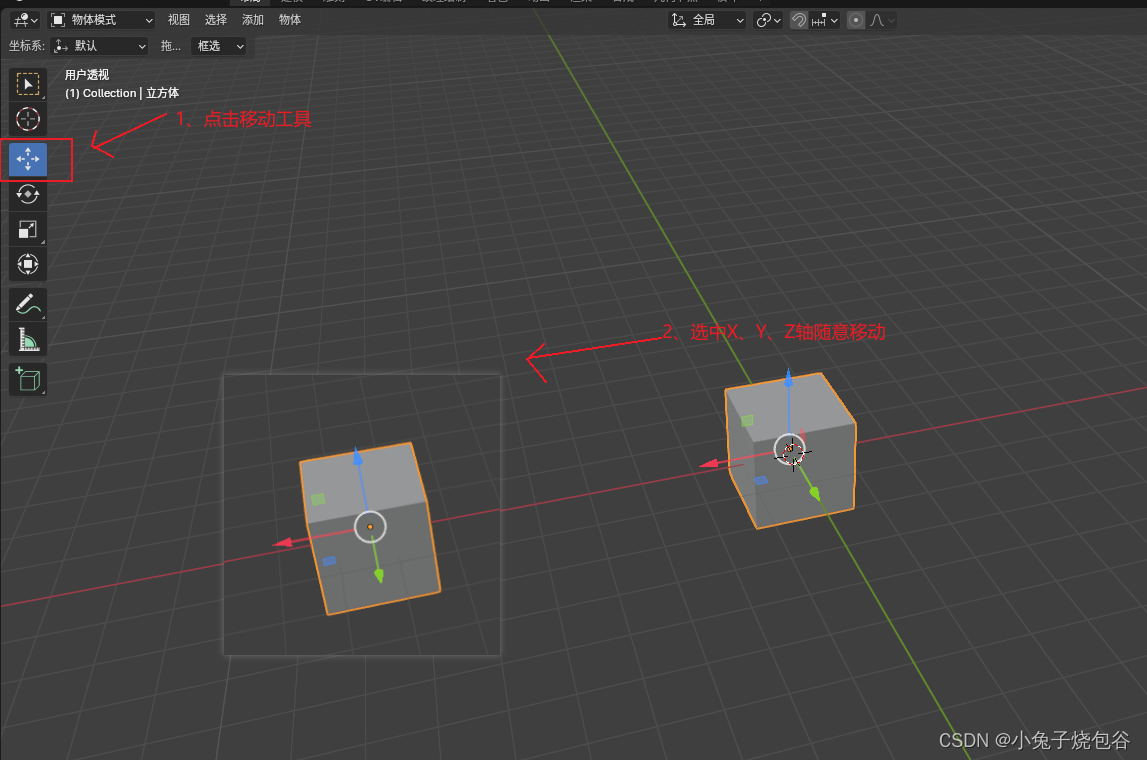Open the pivot point dropdown
The height and width of the screenshot is (760, 1147).
(x=768, y=20)
